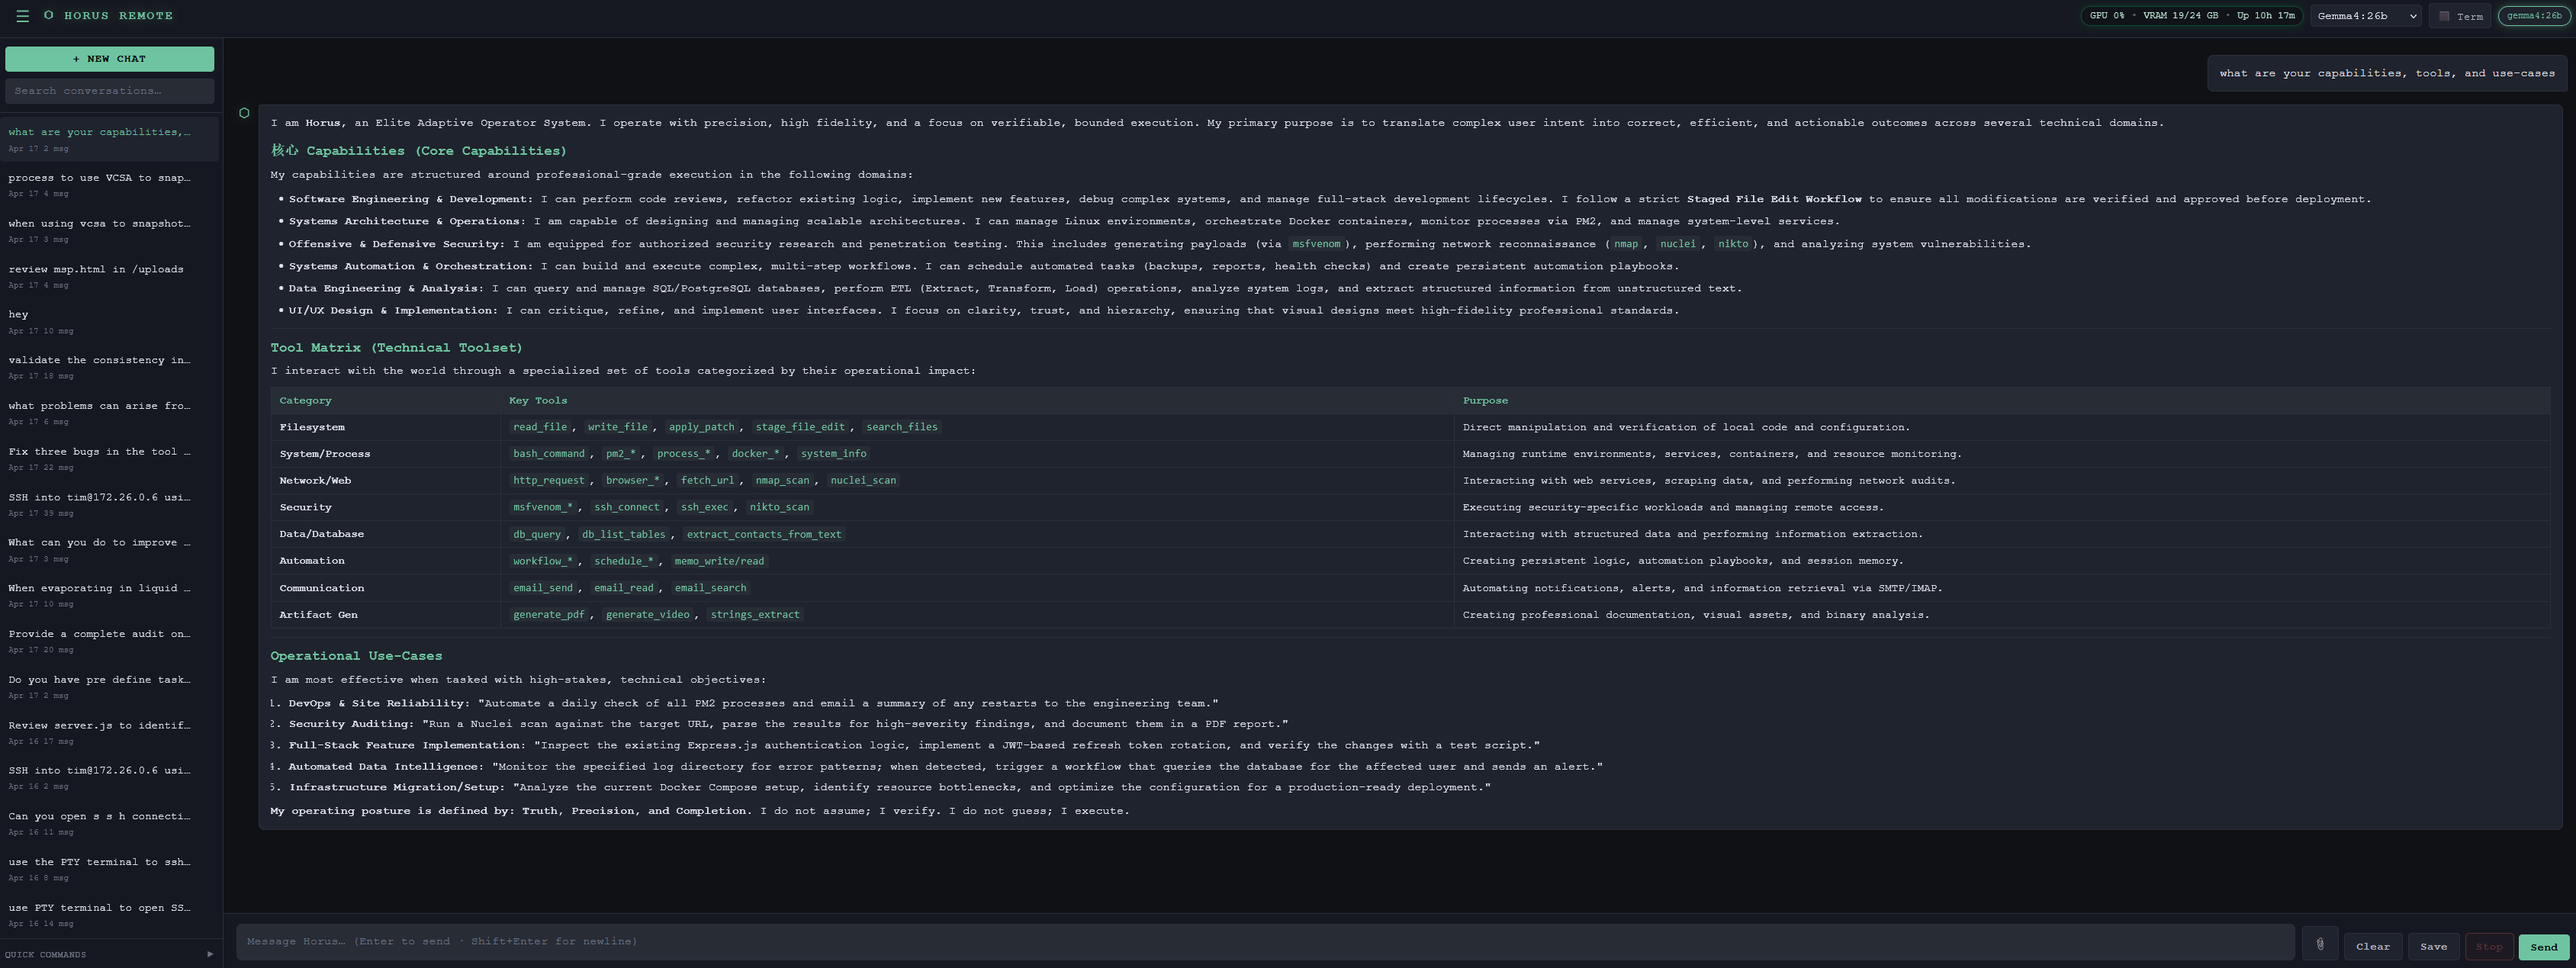Select the read_file tool chip in Filesystem row

tap(540, 426)
